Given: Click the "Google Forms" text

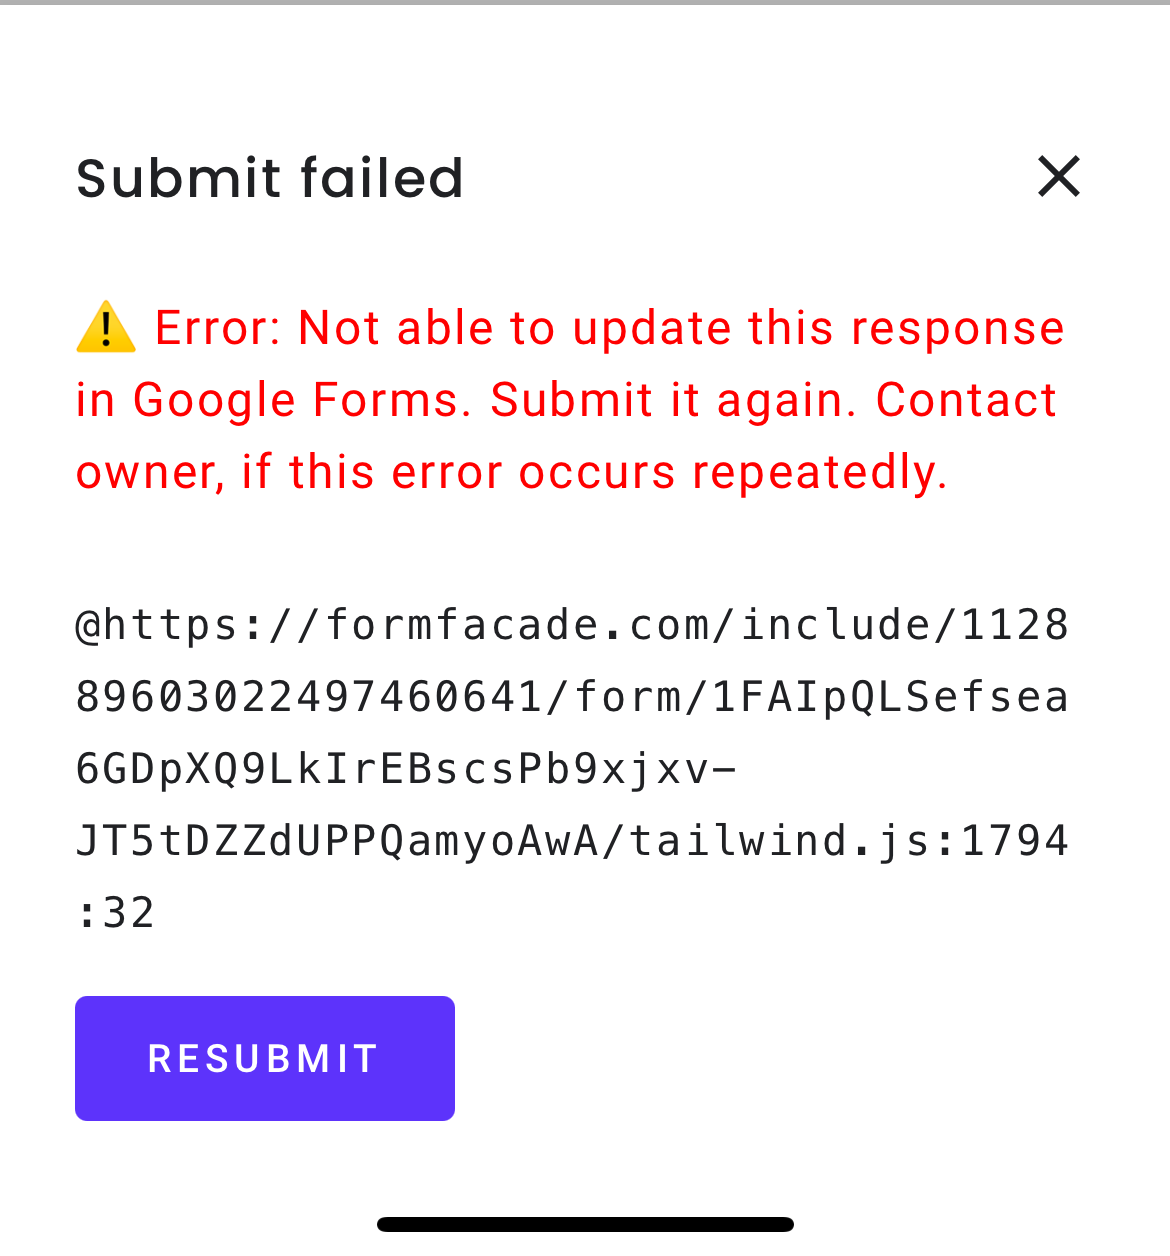Looking at the screenshot, I should click(298, 400).
